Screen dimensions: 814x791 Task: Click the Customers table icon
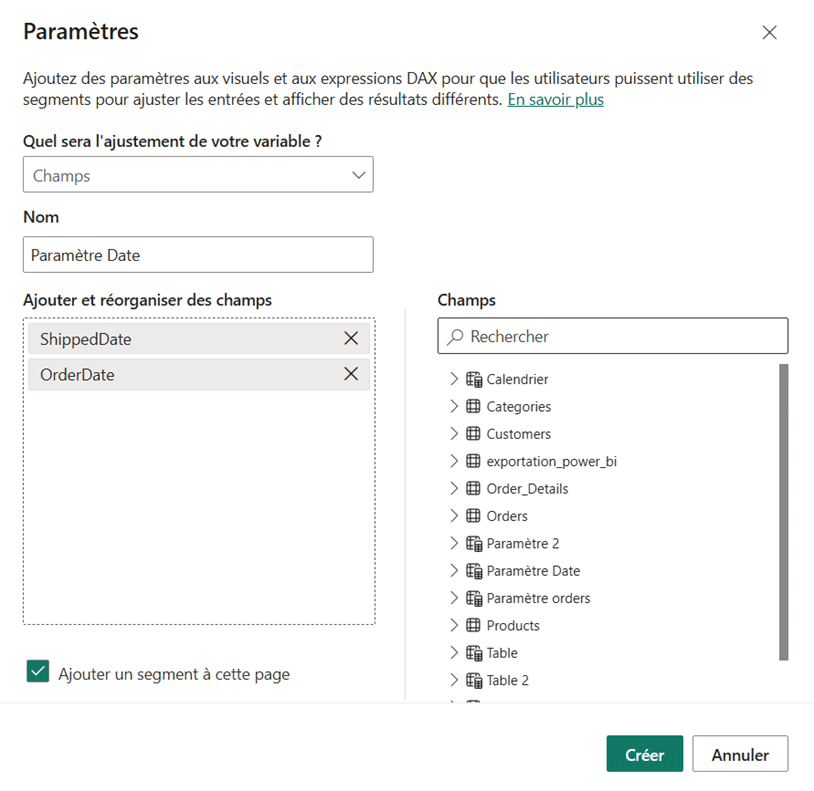coord(474,434)
